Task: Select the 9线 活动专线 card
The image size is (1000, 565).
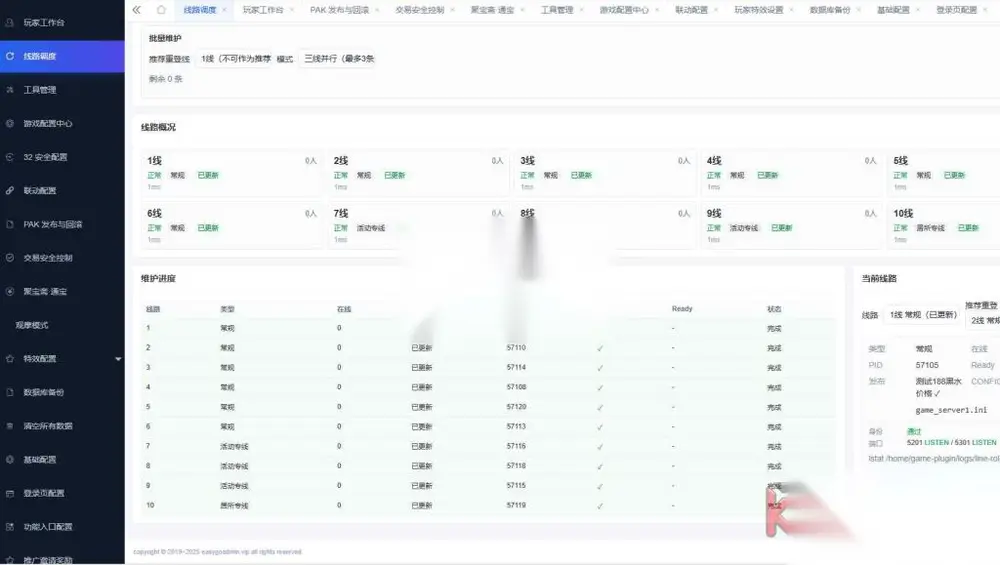Action: 791,226
